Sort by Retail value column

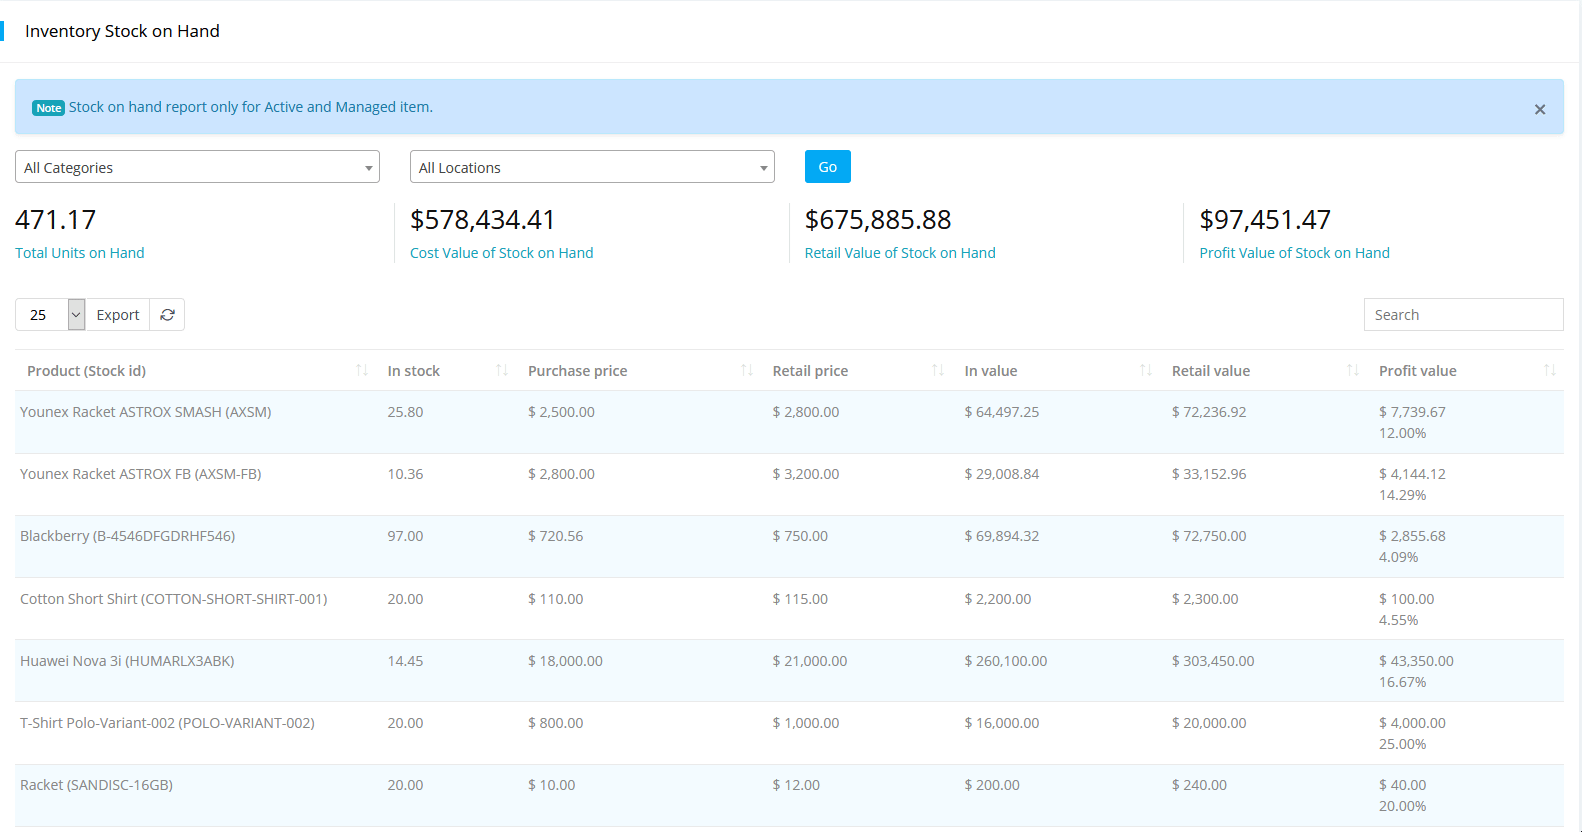pyautogui.click(x=1352, y=371)
